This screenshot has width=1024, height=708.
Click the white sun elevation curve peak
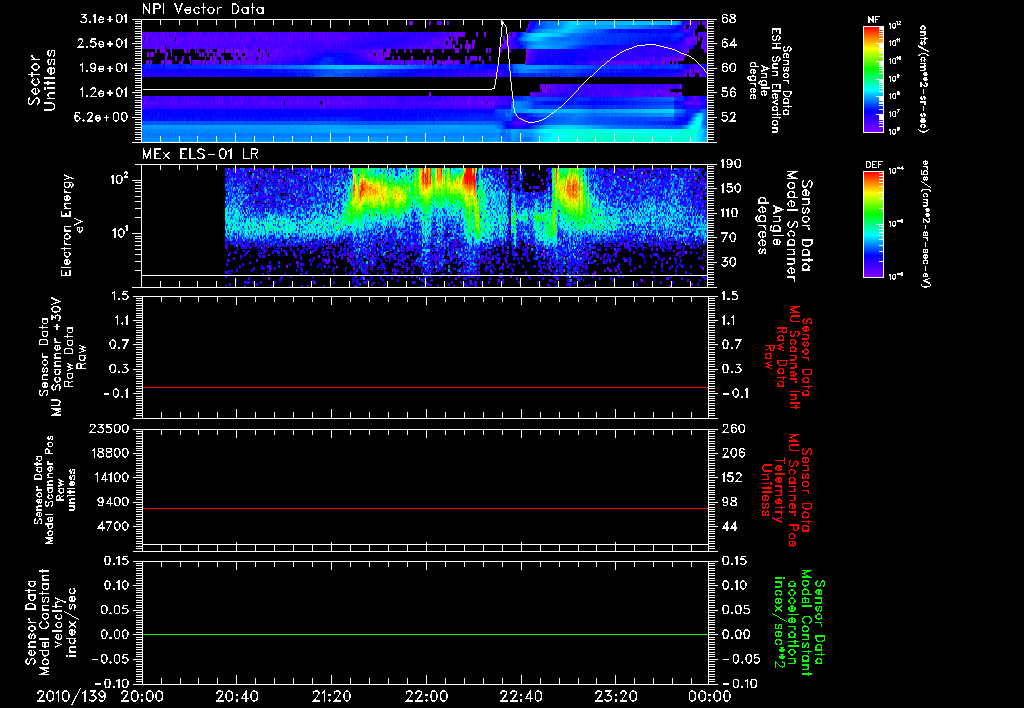(x=502, y=22)
